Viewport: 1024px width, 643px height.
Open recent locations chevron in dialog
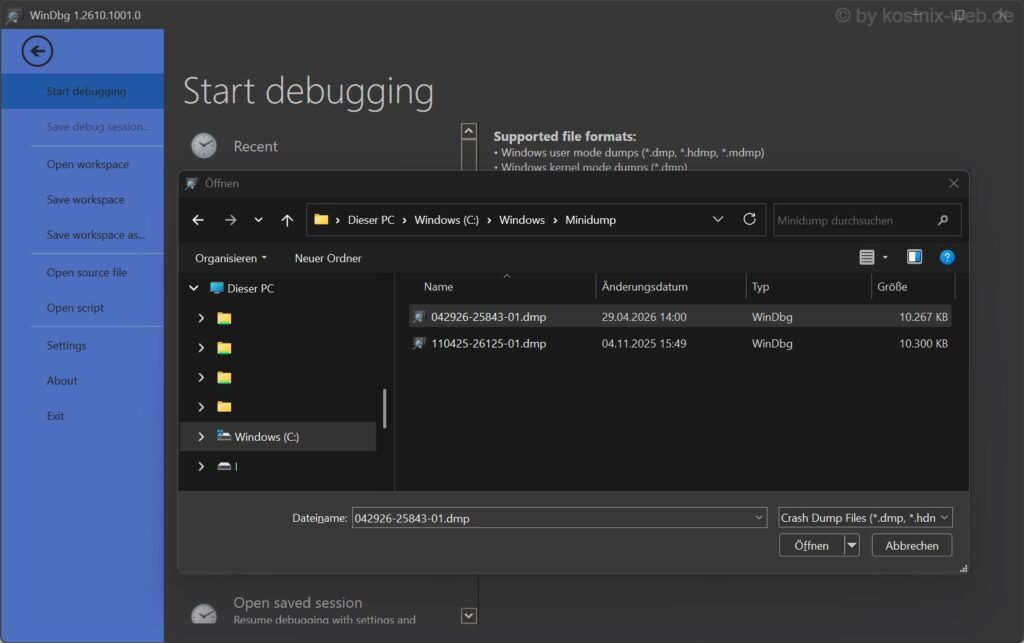(x=259, y=220)
